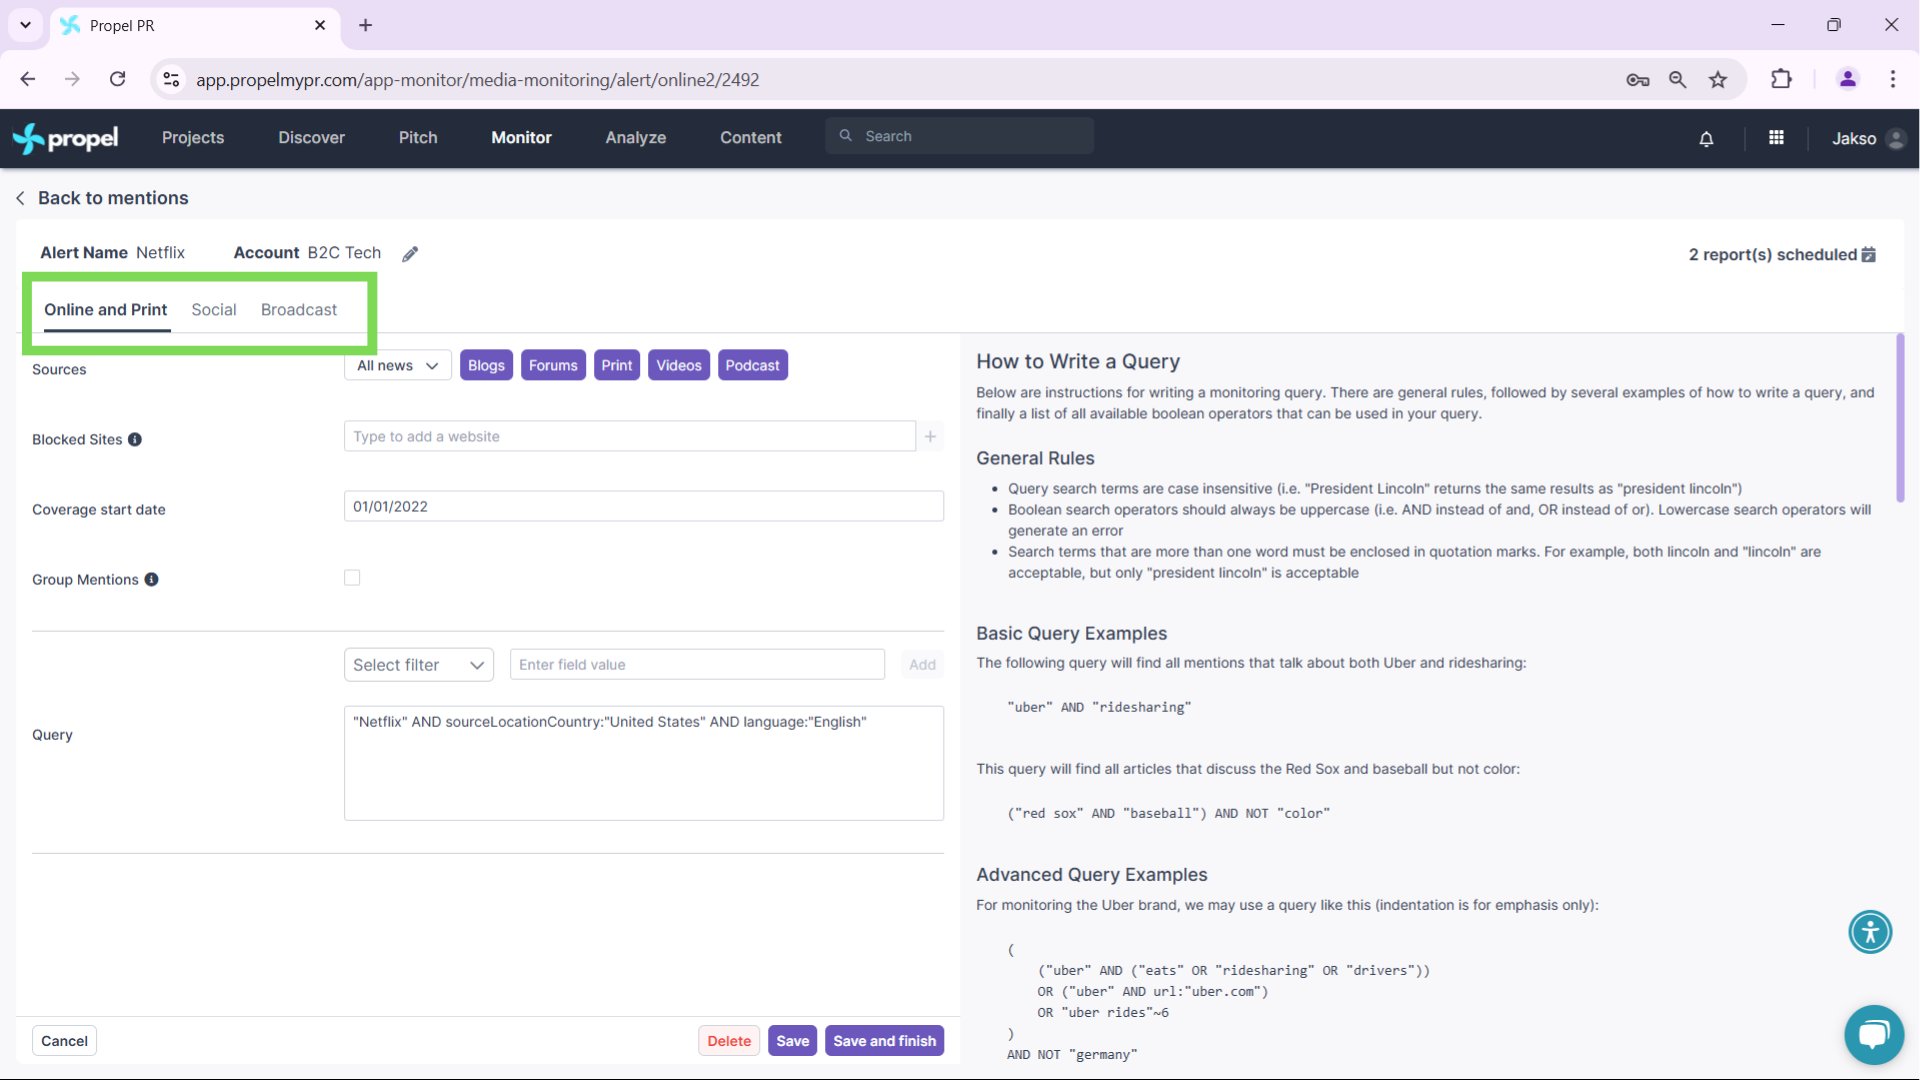Open the notifications bell
The image size is (1920, 1080).
[1706, 139]
